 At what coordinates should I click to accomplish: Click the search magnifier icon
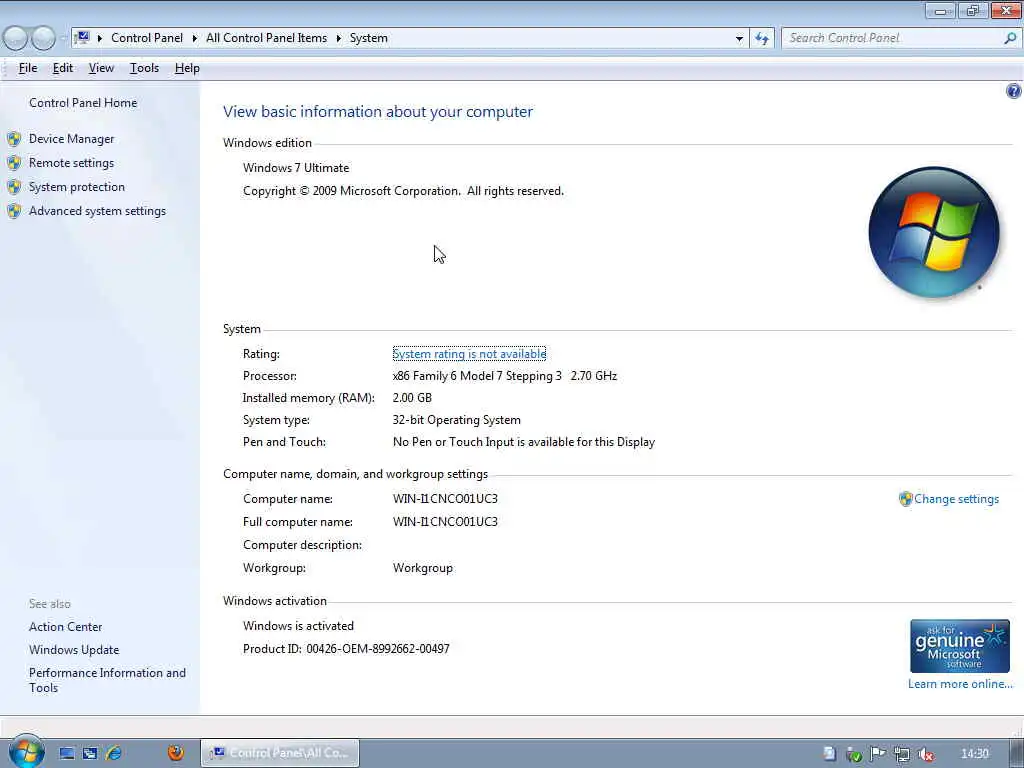[1010, 39]
